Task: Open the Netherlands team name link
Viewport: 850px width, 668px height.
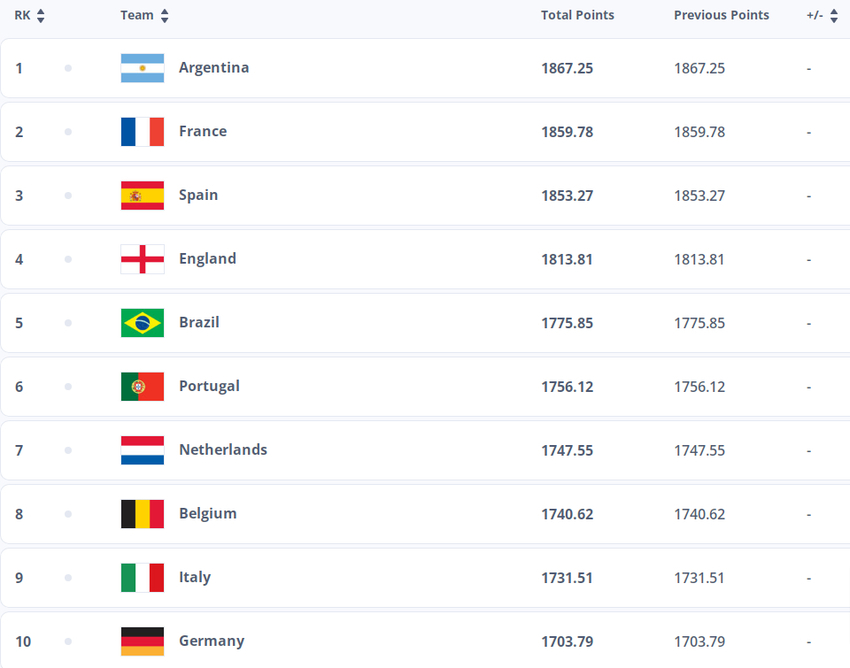Action: [x=223, y=449]
